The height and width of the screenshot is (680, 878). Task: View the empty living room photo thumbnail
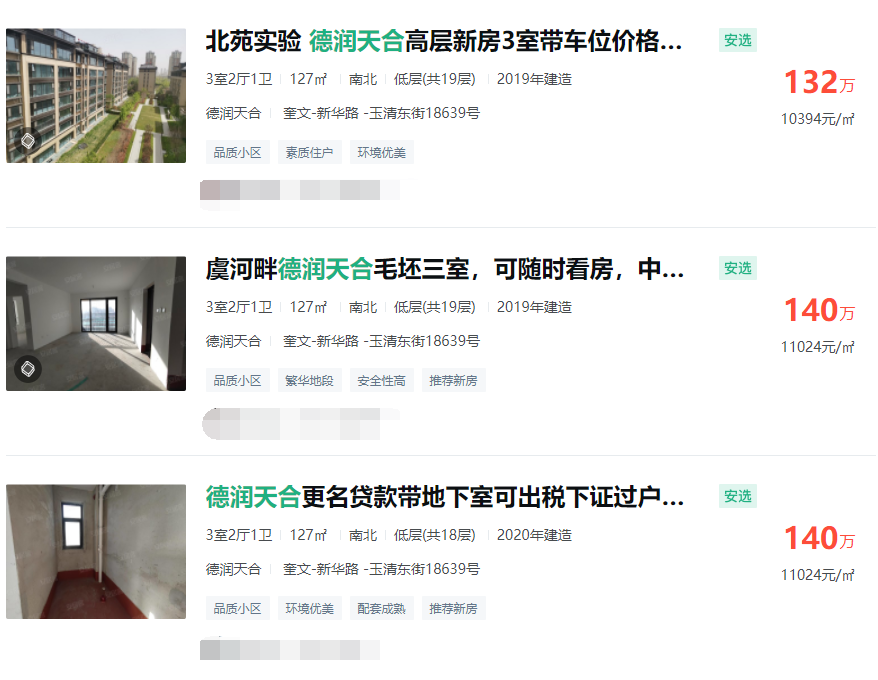96,324
